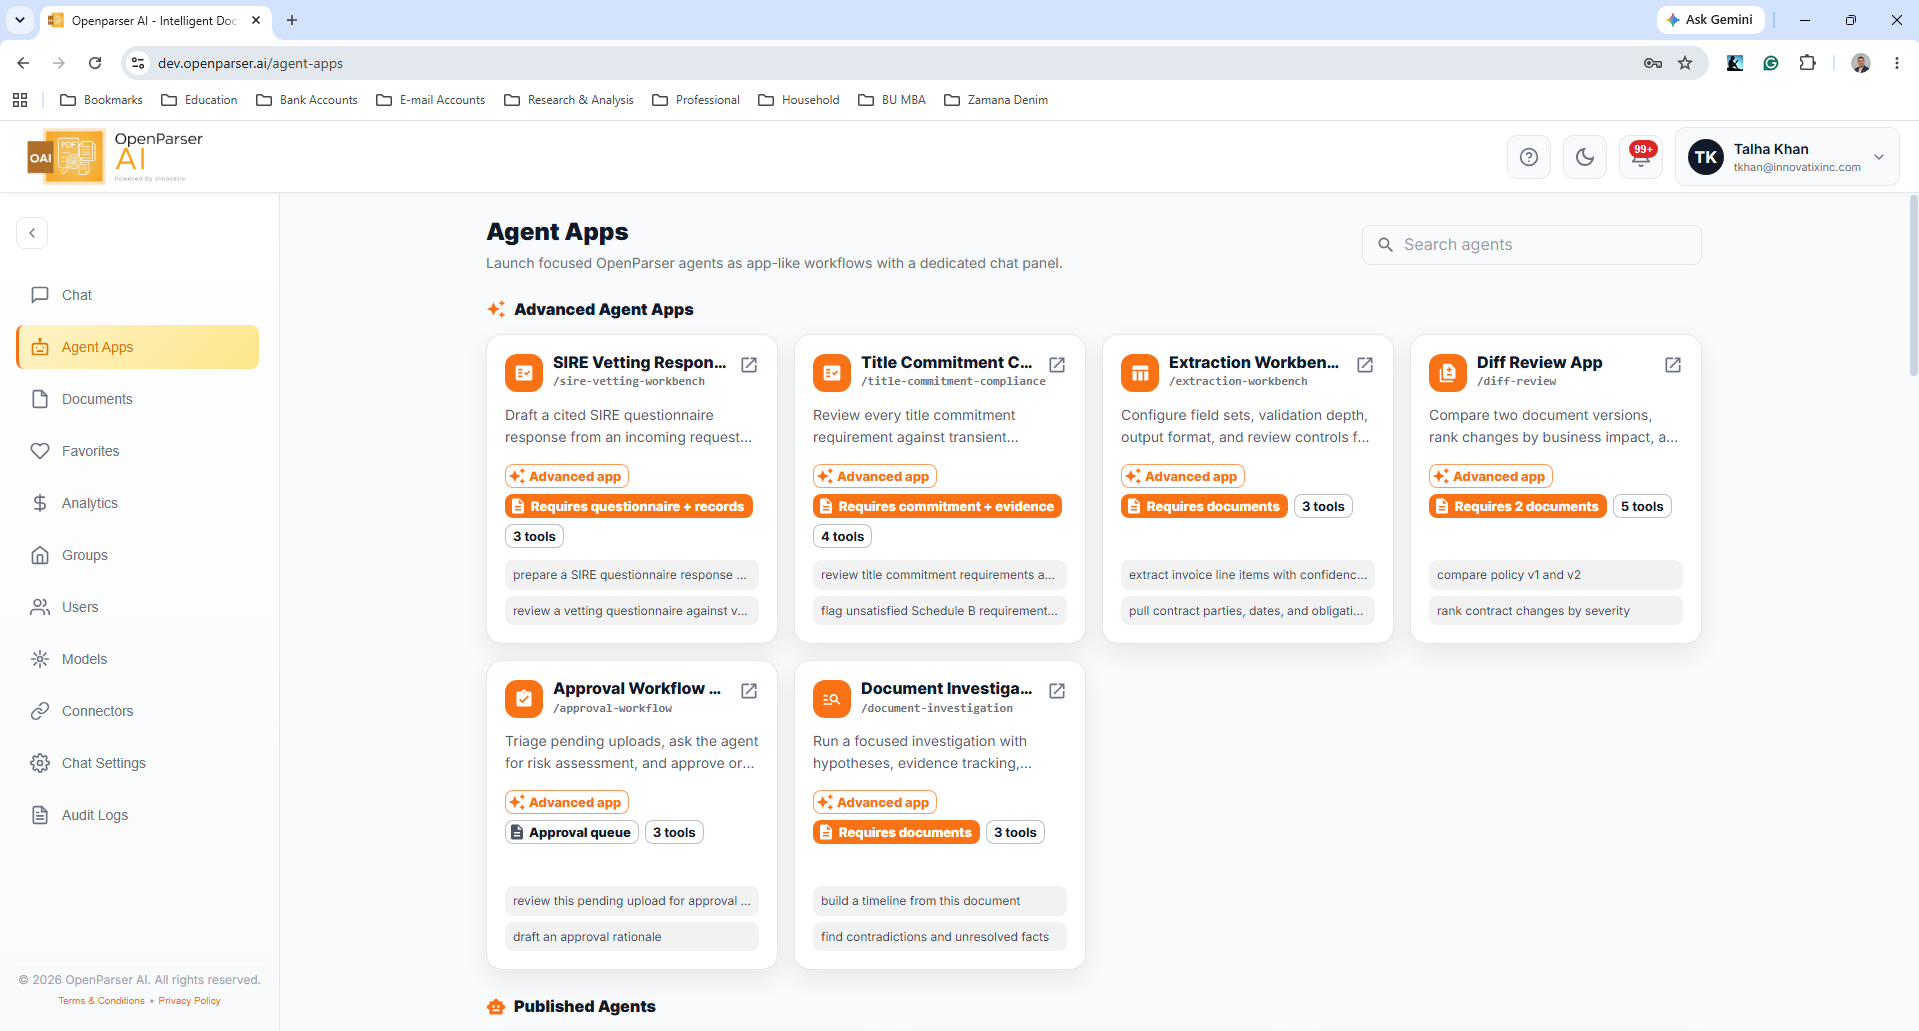Select prompt 'flag unsatisfied Schedule B requirement'

[x=939, y=611]
